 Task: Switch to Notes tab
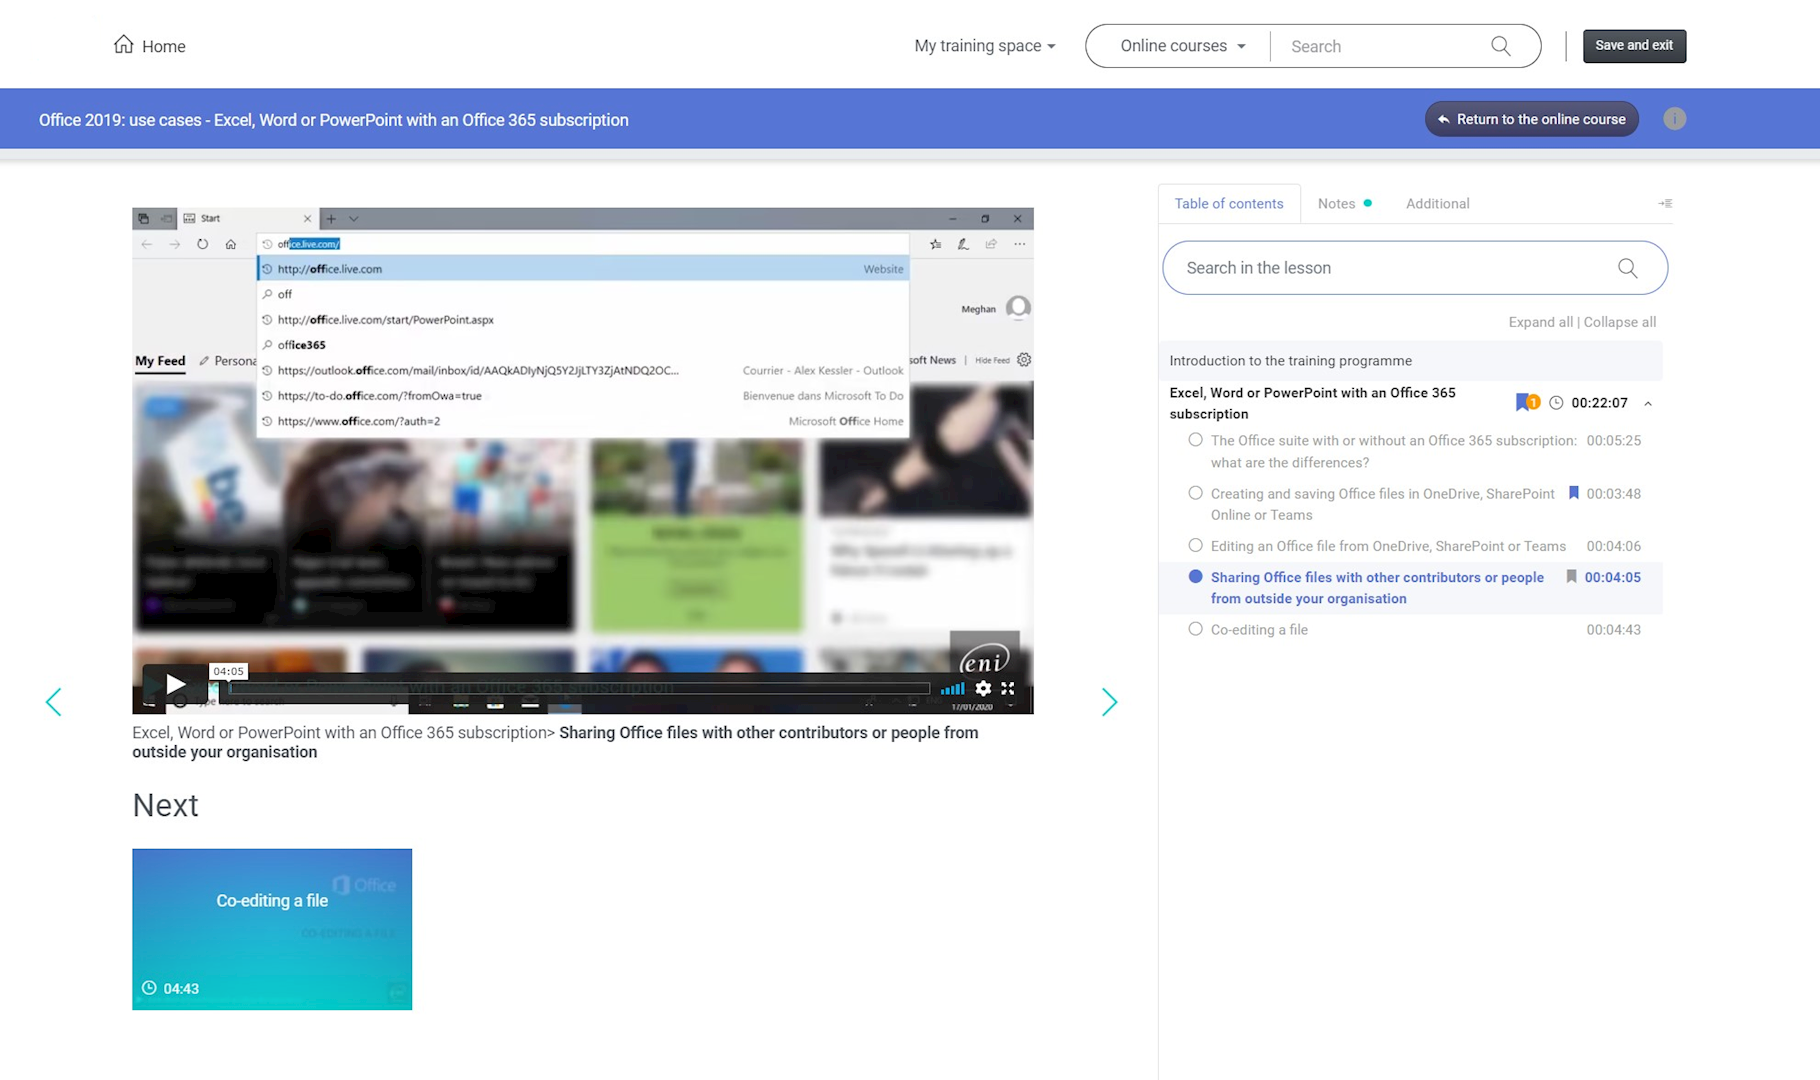(1344, 203)
